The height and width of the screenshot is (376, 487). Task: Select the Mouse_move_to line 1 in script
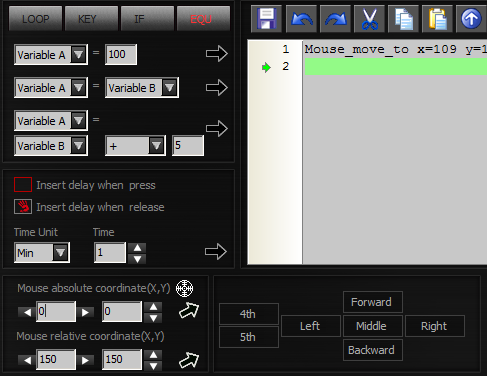(x=395, y=49)
